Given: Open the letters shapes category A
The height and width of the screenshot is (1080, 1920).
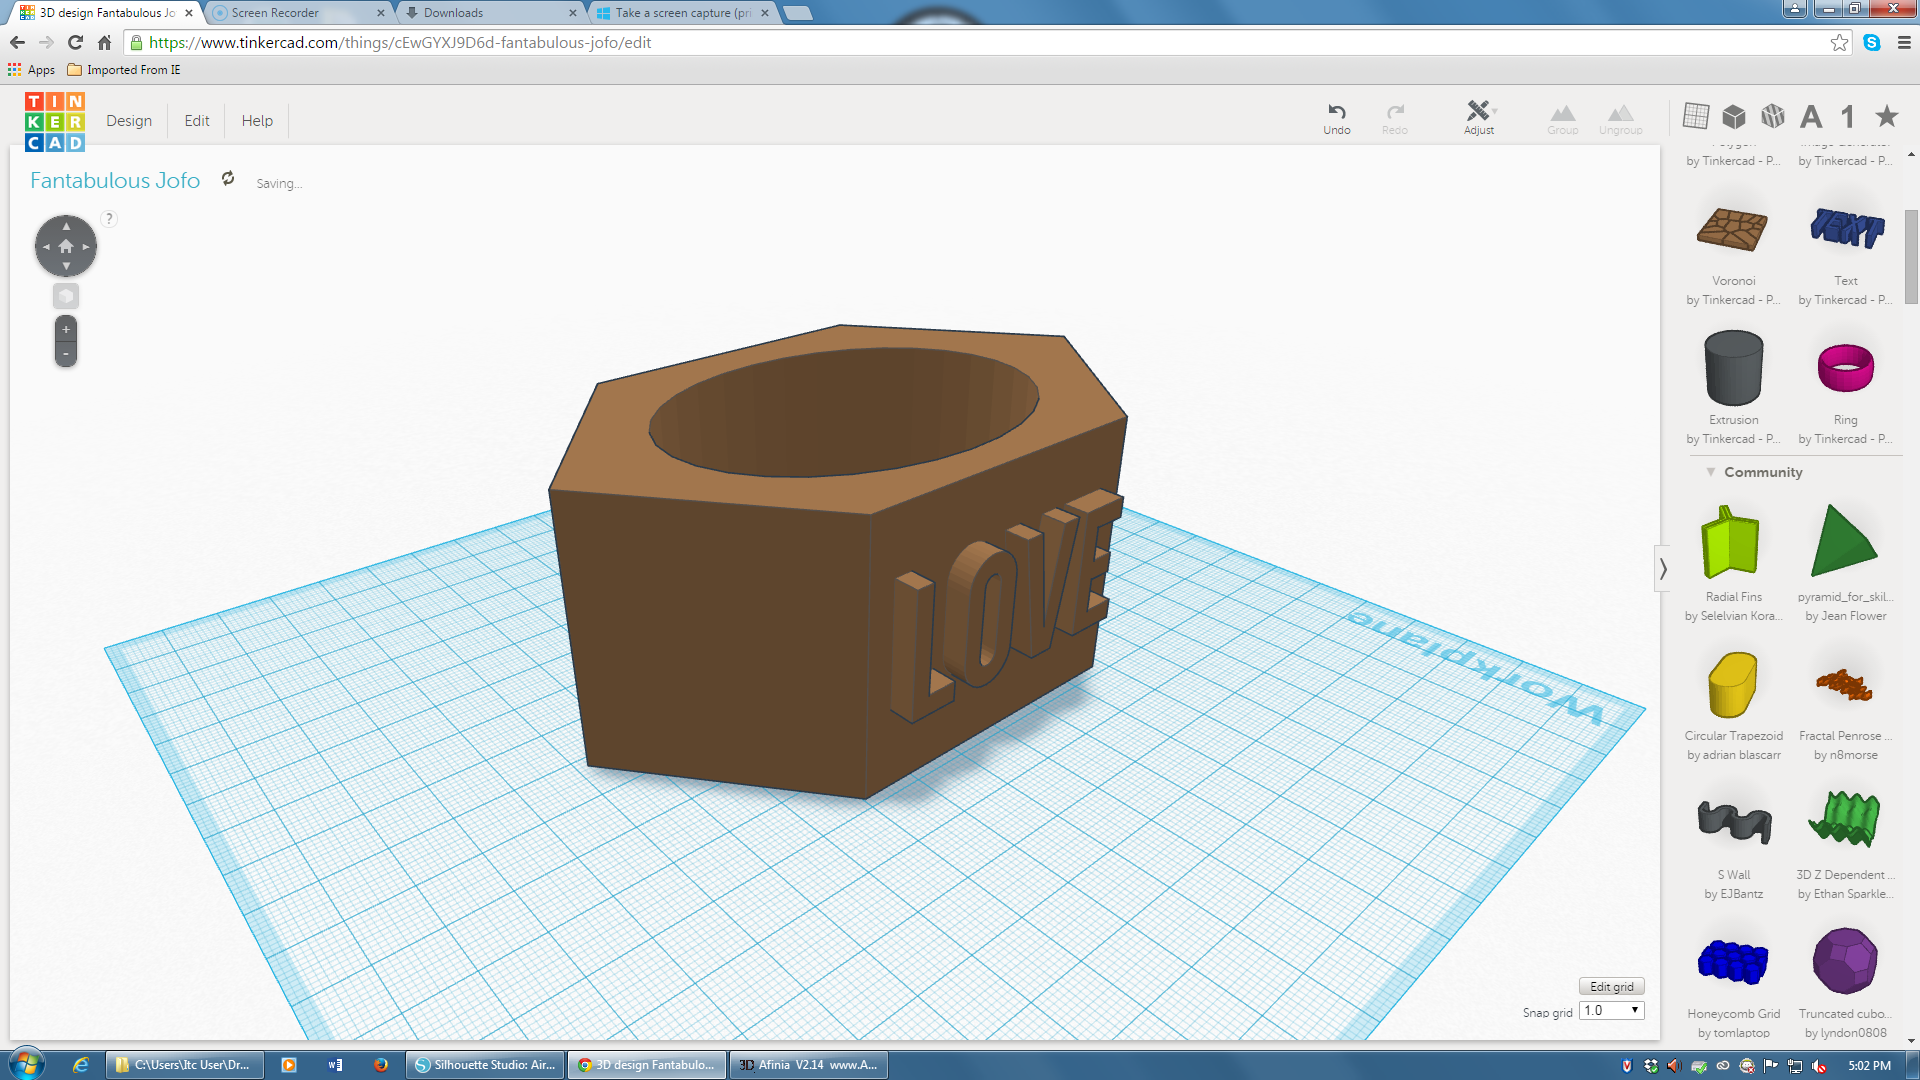Looking at the screenshot, I should 1811,117.
